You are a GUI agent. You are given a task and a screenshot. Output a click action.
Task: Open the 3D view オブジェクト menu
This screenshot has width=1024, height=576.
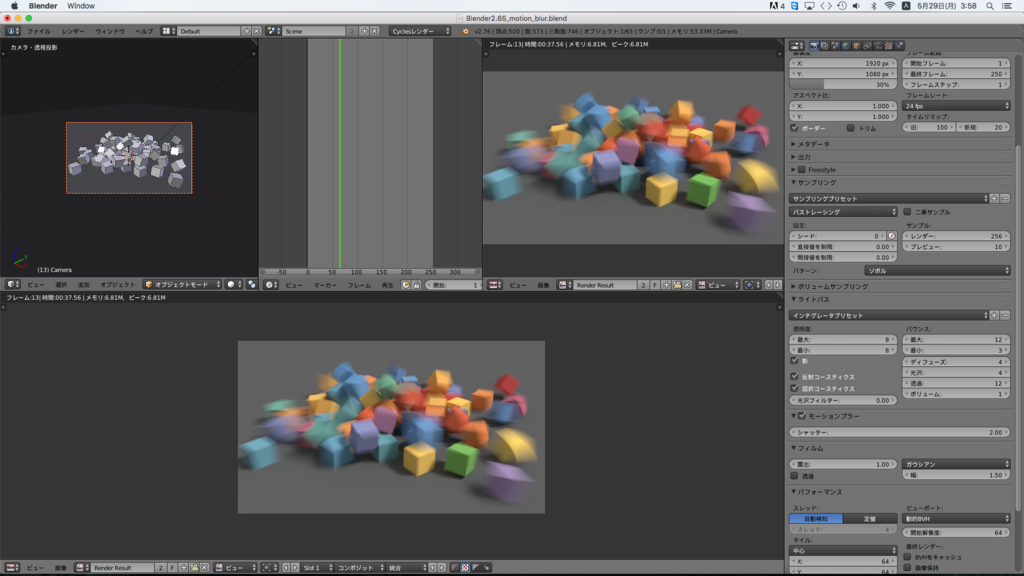(x=118, y=285)
